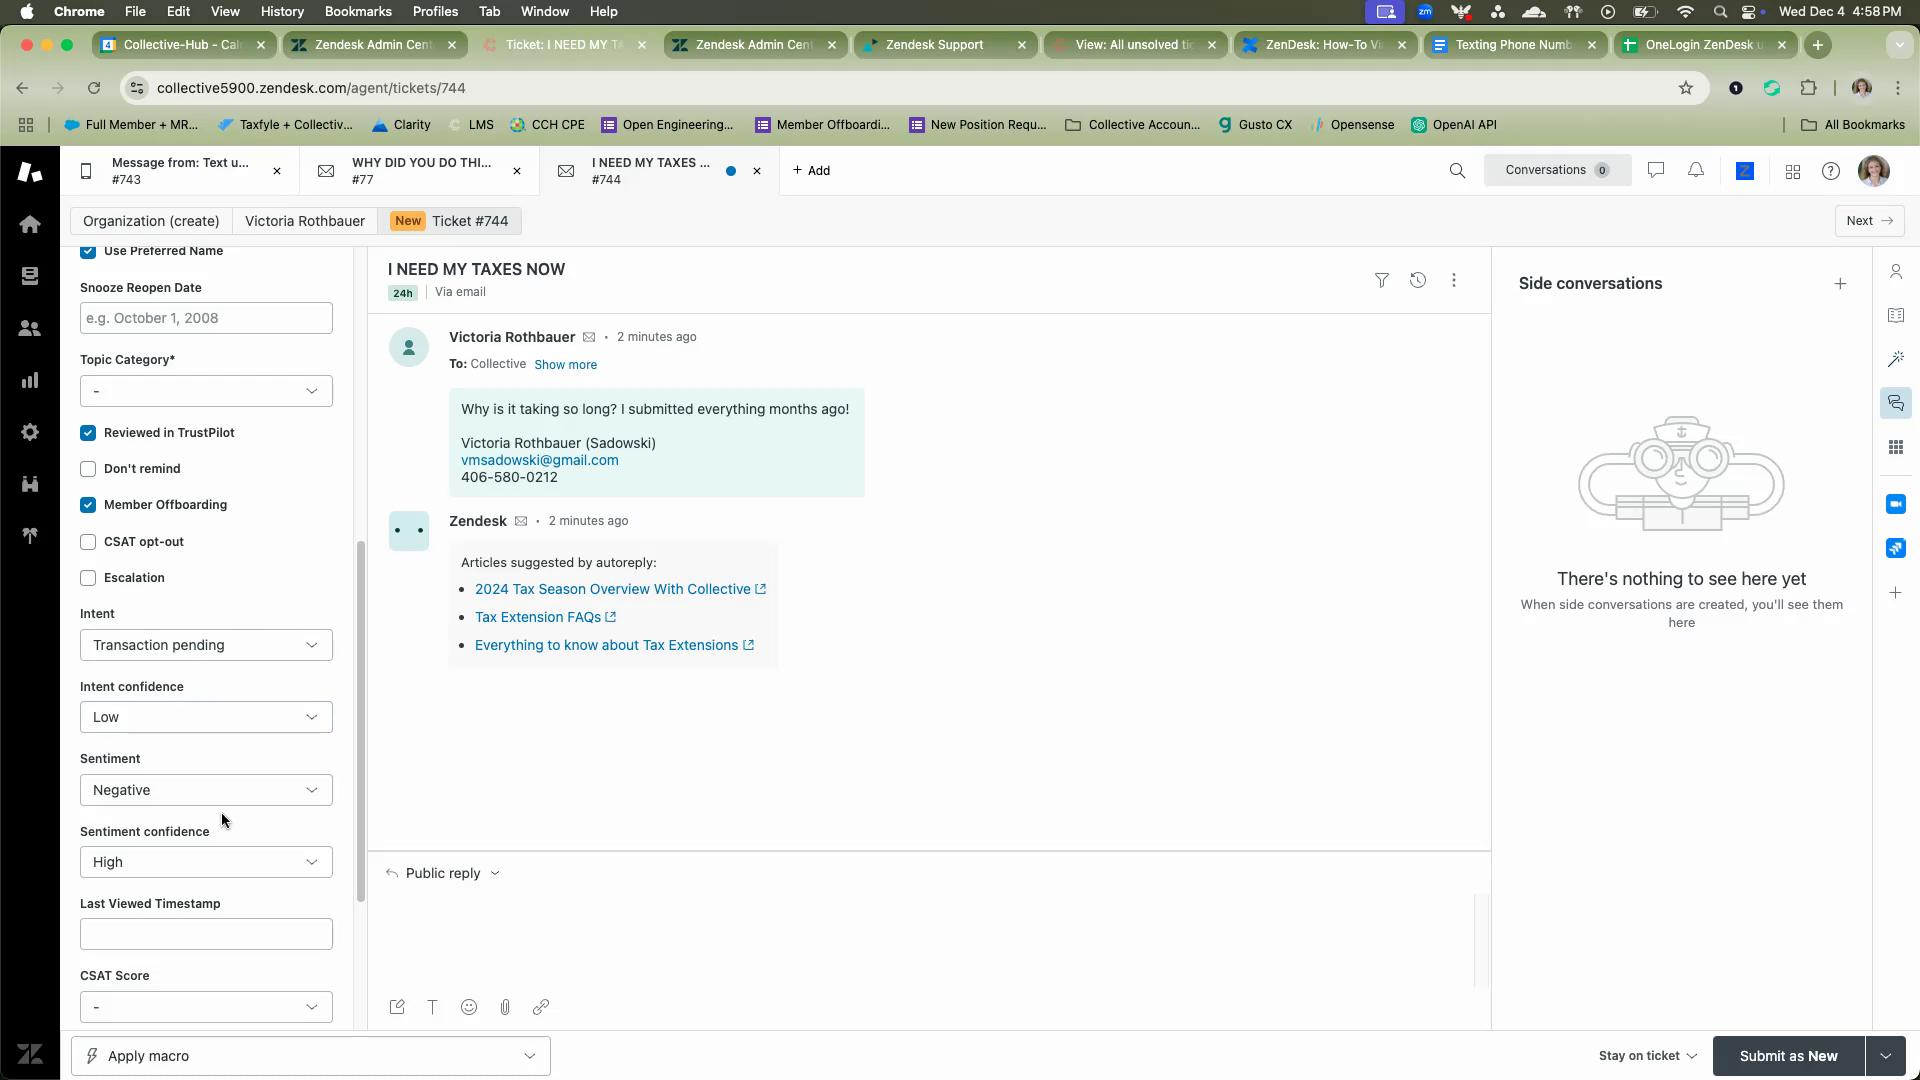Expand the Topic Category dropdown
1920x1080 pixels.
[x=206, y=391]
